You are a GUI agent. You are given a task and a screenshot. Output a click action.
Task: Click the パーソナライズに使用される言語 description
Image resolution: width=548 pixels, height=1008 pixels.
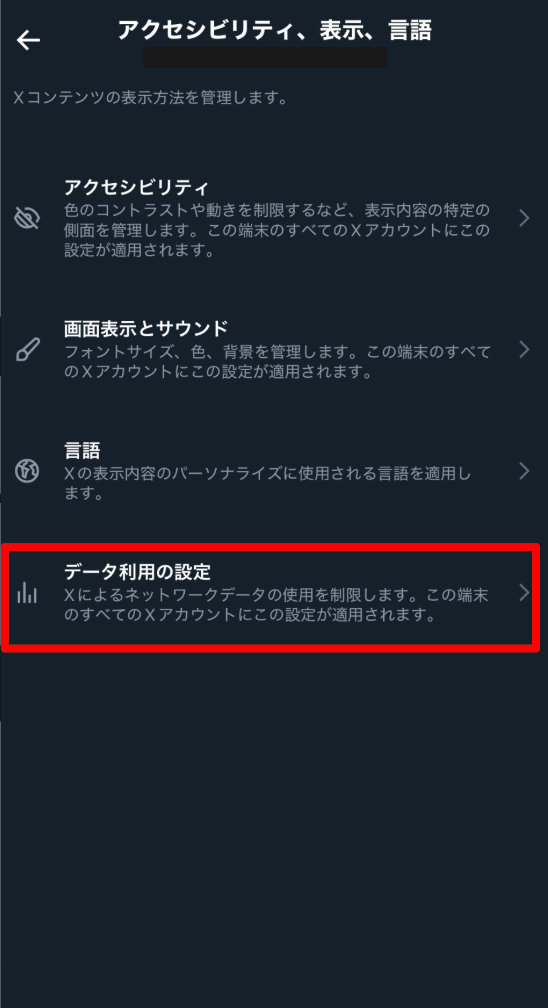[x=268, y=483]
